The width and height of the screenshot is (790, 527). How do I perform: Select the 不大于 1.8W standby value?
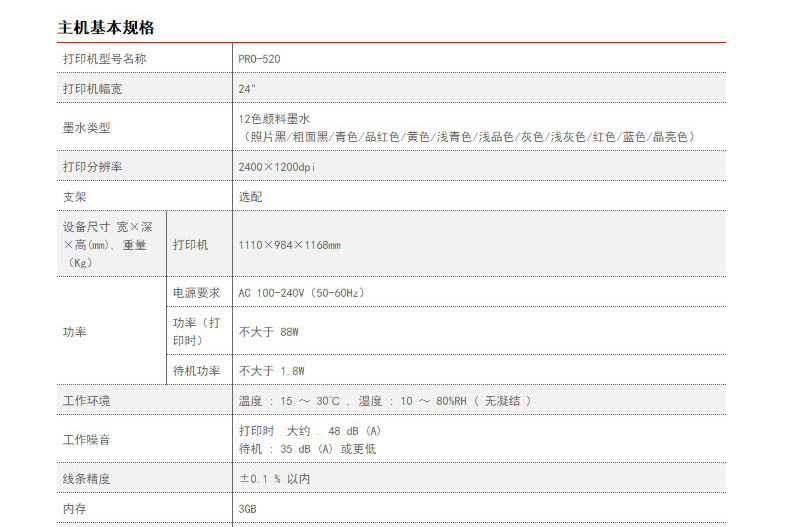click(271, 371)
